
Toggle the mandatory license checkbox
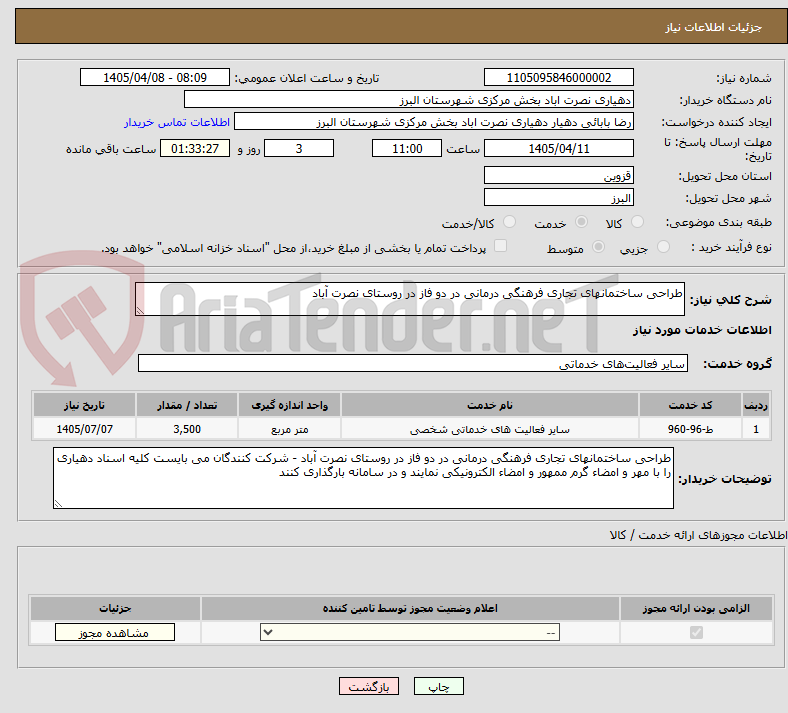click(696, 633)
